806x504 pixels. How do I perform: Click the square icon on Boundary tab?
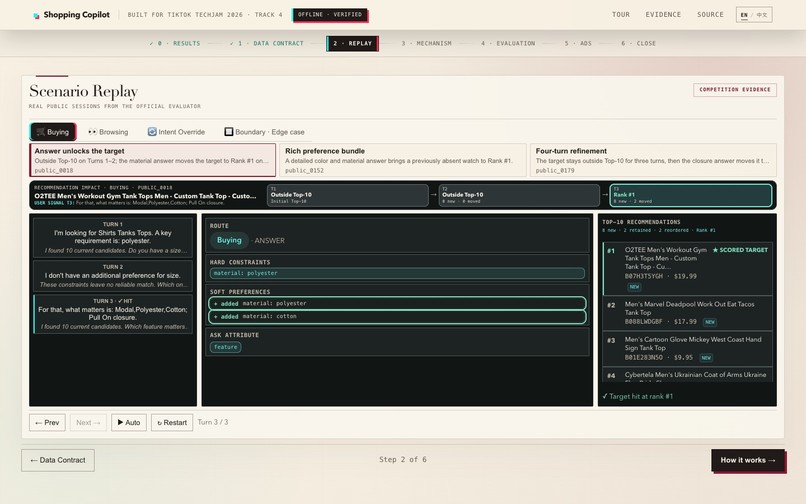click(229, 132)
